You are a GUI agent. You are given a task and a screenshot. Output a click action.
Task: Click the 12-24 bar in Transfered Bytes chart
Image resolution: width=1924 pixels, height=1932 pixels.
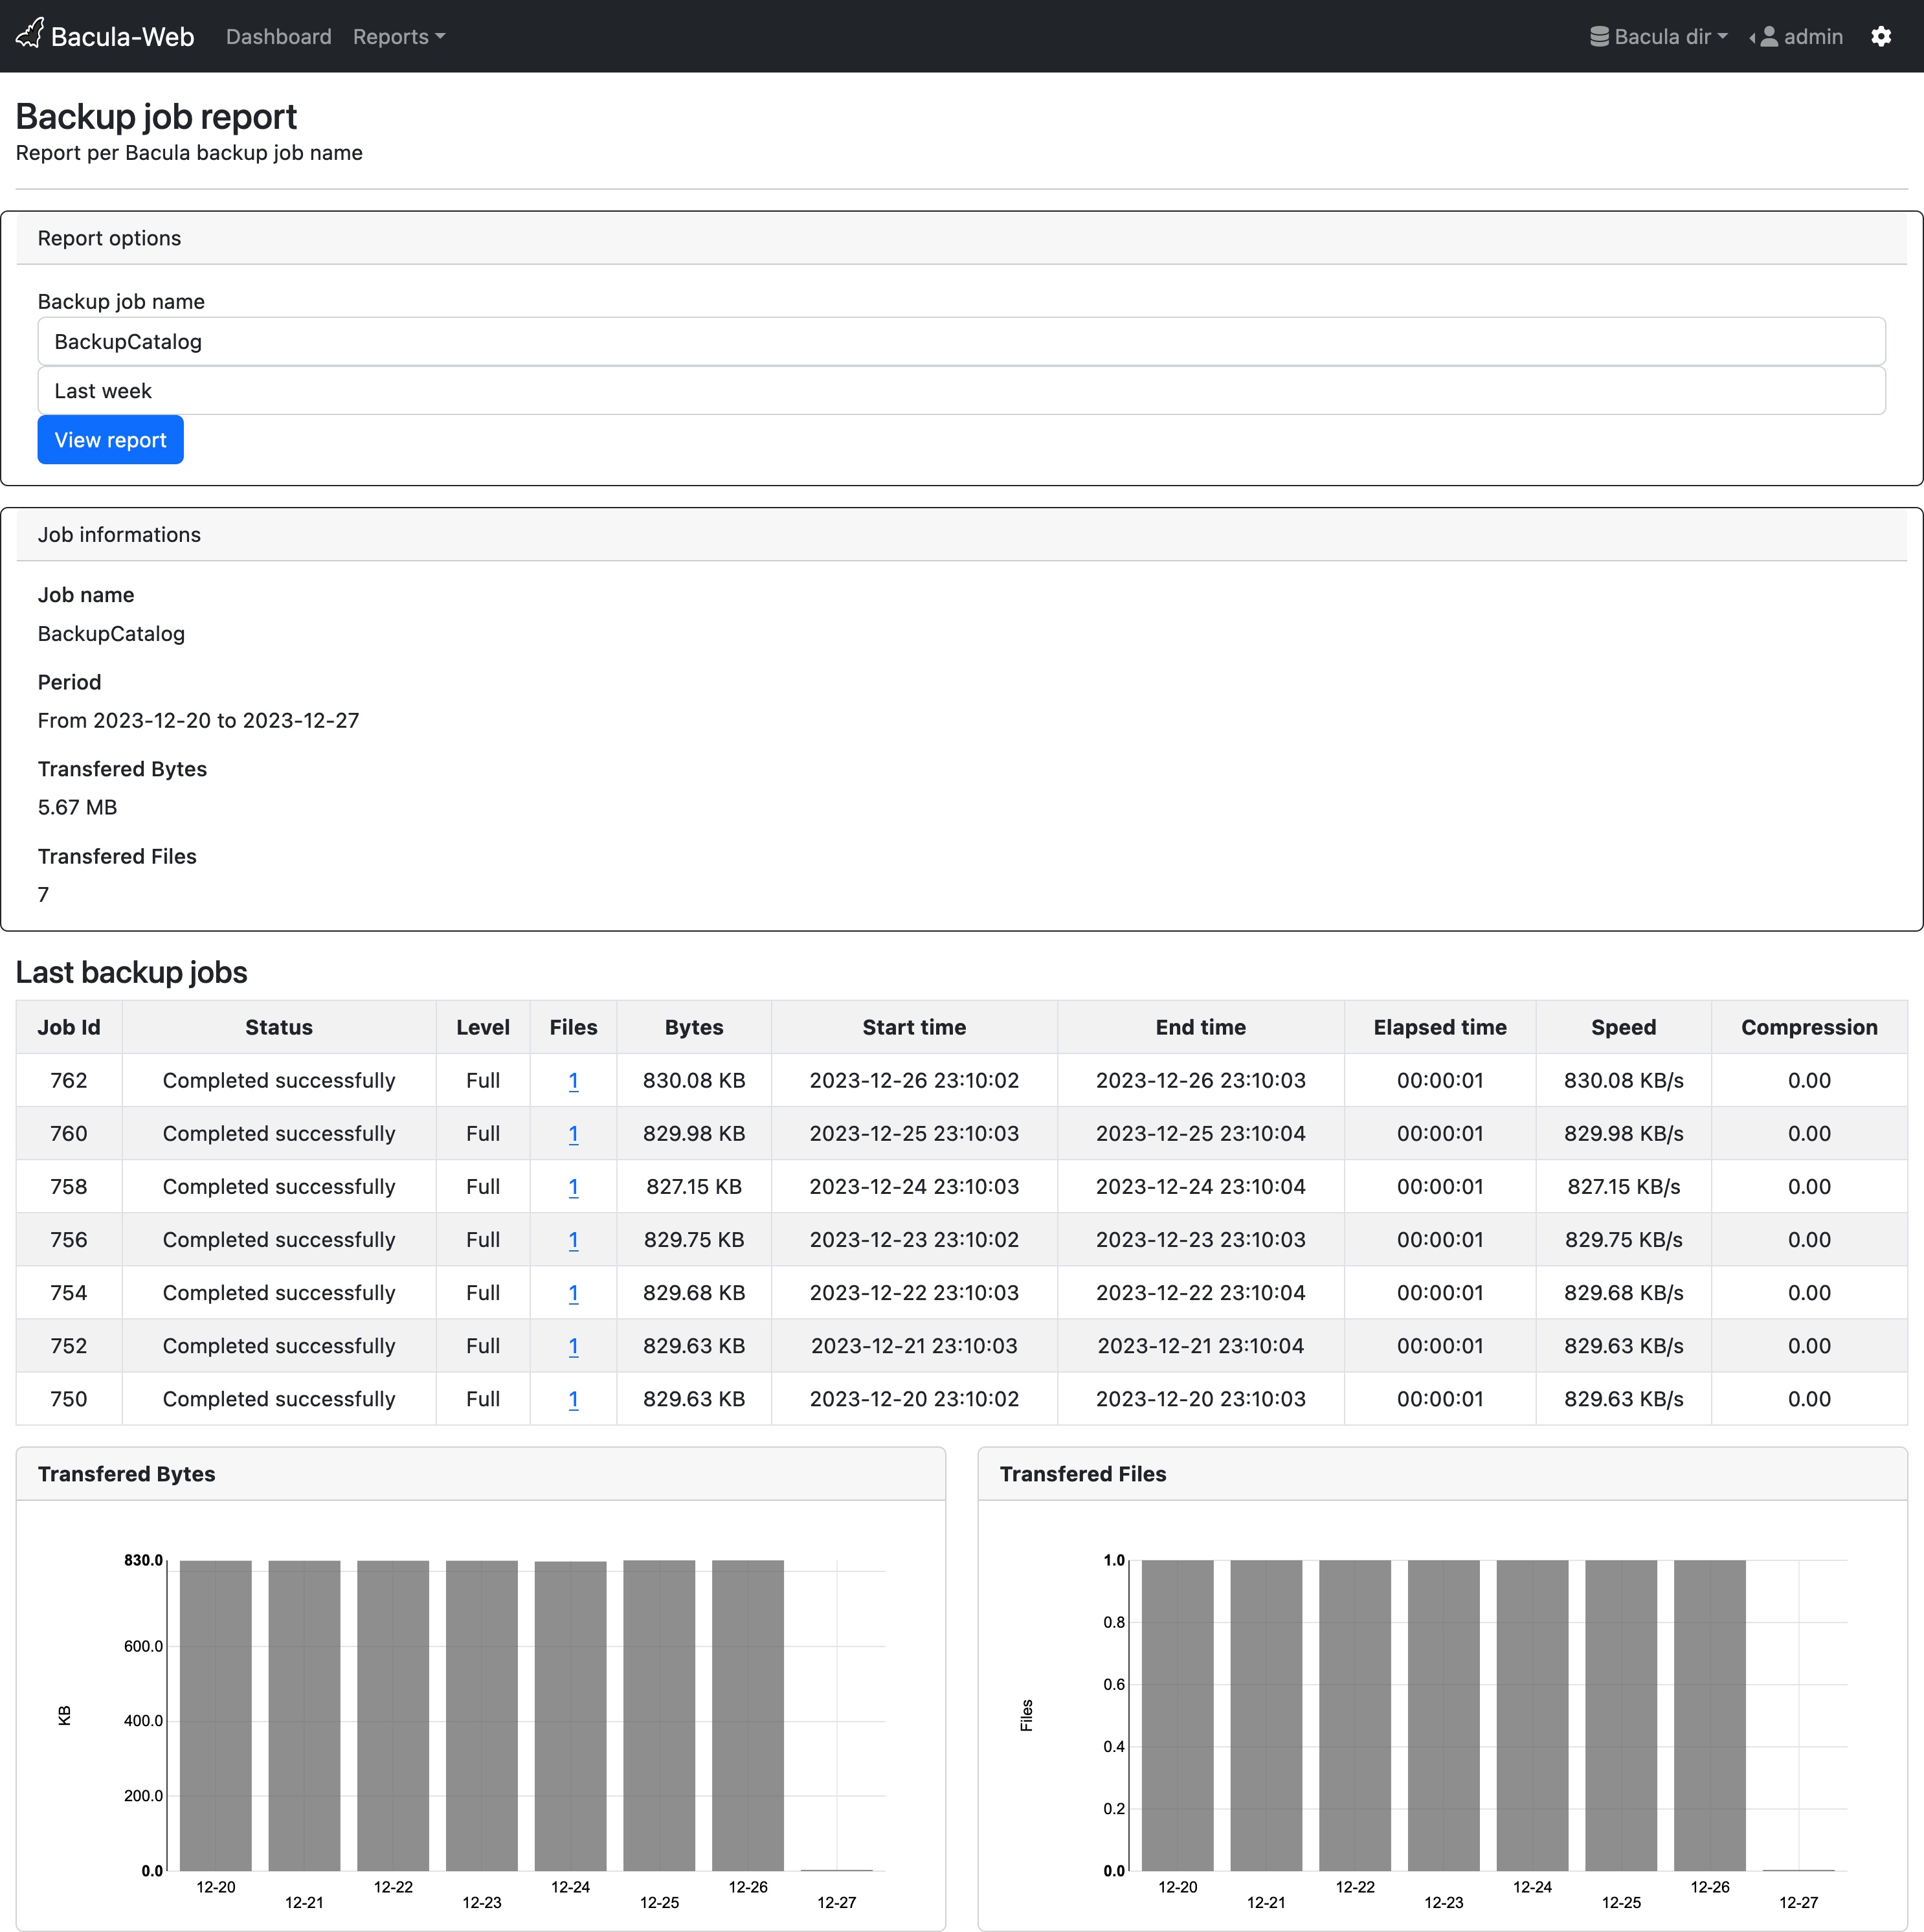(570, 1716)
